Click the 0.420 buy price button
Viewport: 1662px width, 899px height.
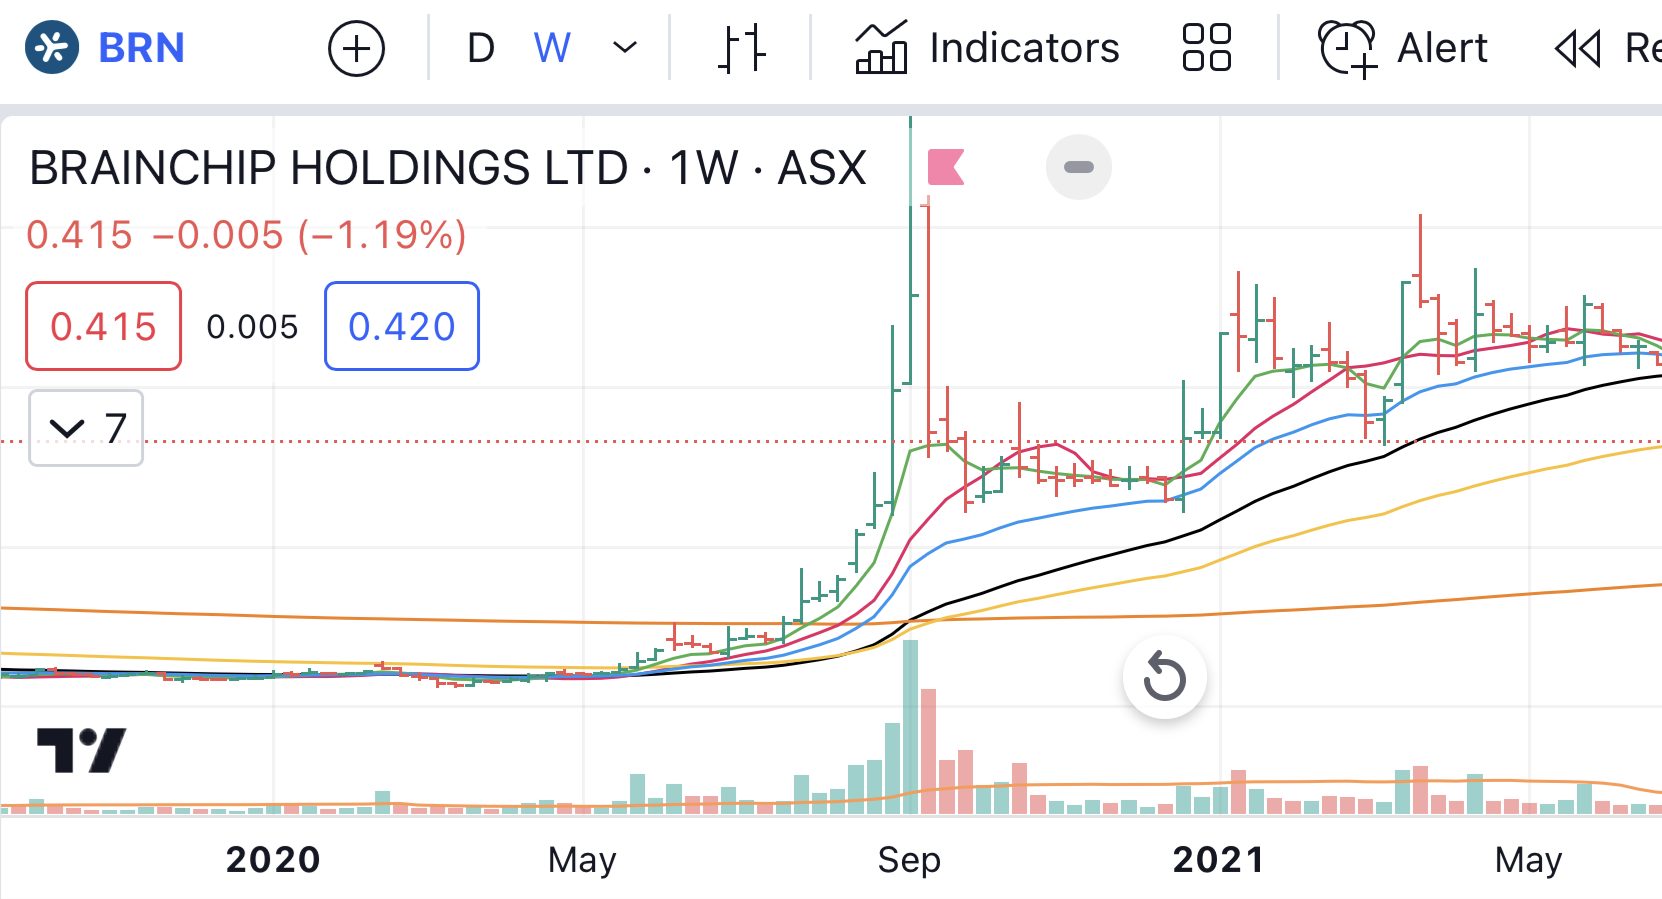pyautogui.click(x=402, y=326)
